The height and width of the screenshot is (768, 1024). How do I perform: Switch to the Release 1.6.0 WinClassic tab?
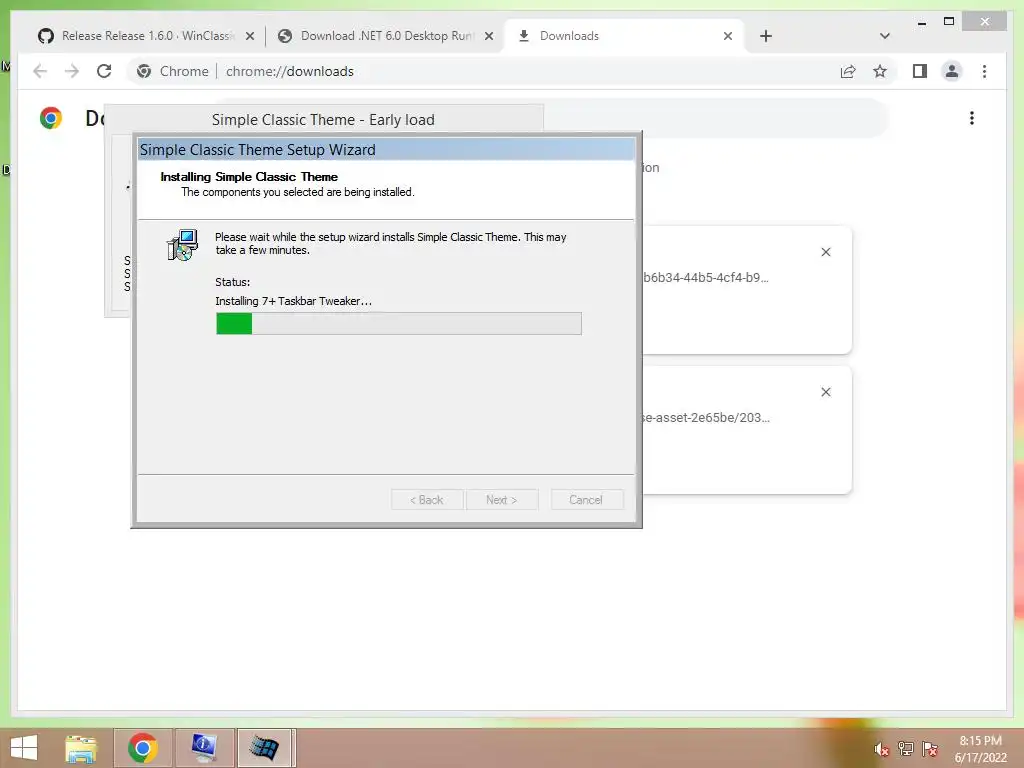pyautogui.click(x=146, y=36)
